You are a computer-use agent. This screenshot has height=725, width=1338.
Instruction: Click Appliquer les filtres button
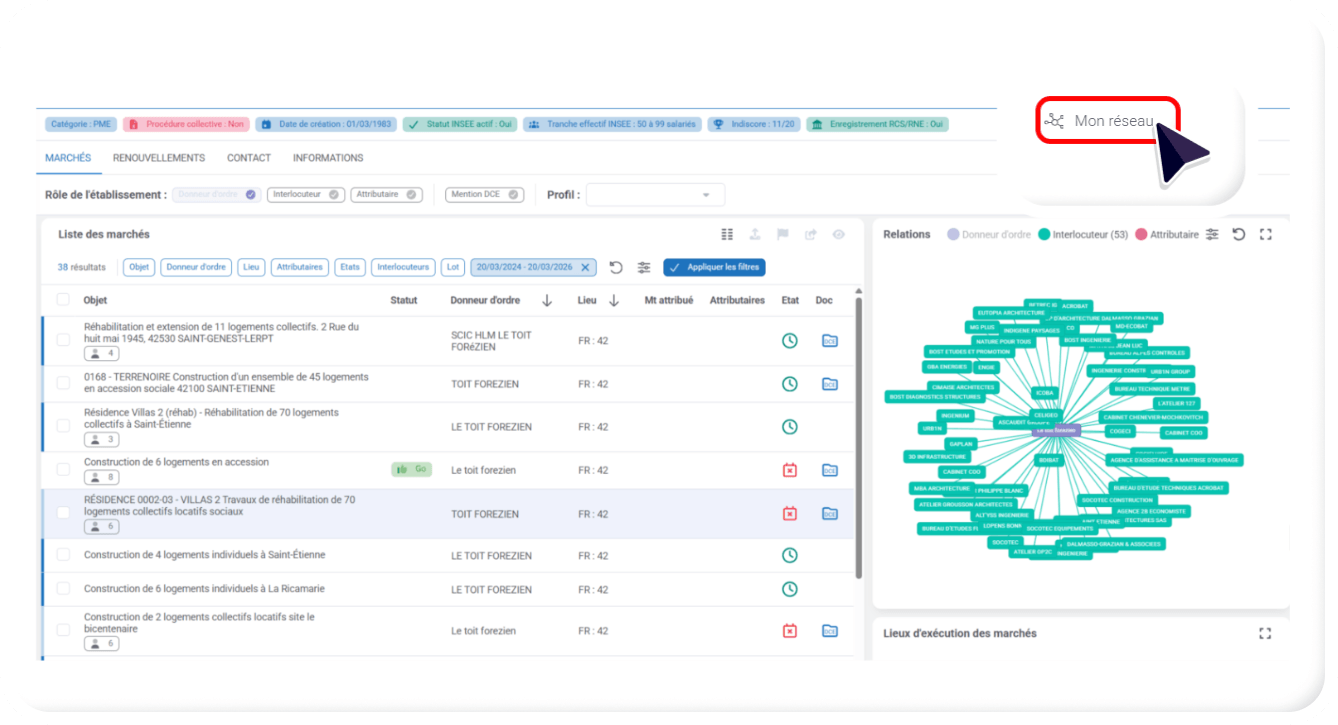tap(714, 267)
